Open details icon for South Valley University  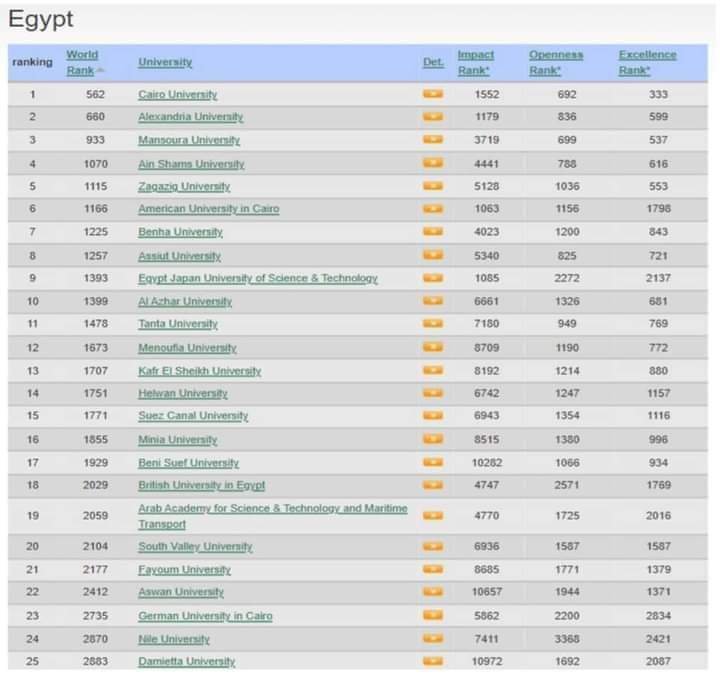pos(433,546)
